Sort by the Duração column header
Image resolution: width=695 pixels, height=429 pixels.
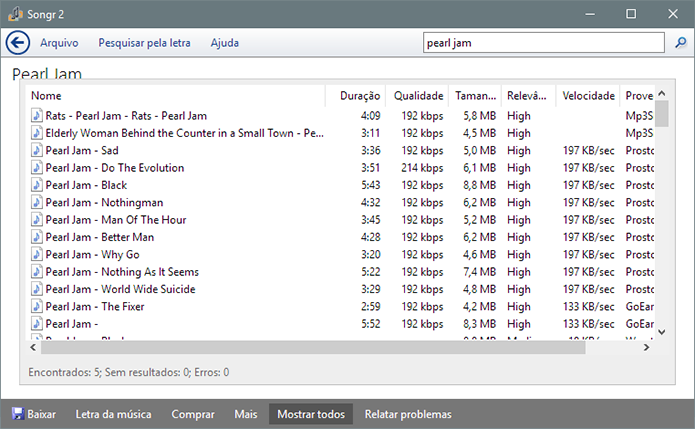pyautogui.click(x=355, y=96)
